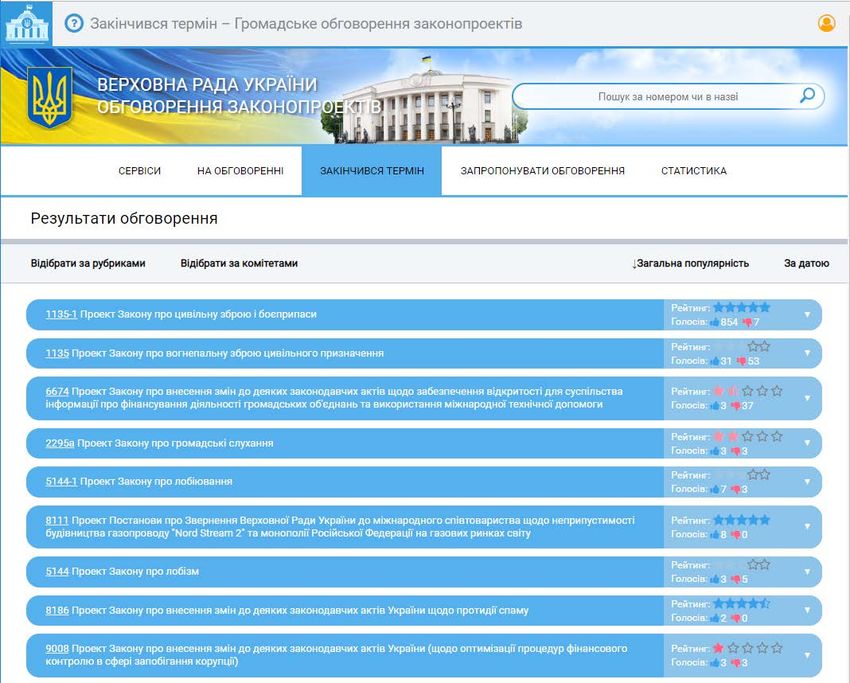
Task: Open bill link 5144-1
Action: tap(61, 481)
